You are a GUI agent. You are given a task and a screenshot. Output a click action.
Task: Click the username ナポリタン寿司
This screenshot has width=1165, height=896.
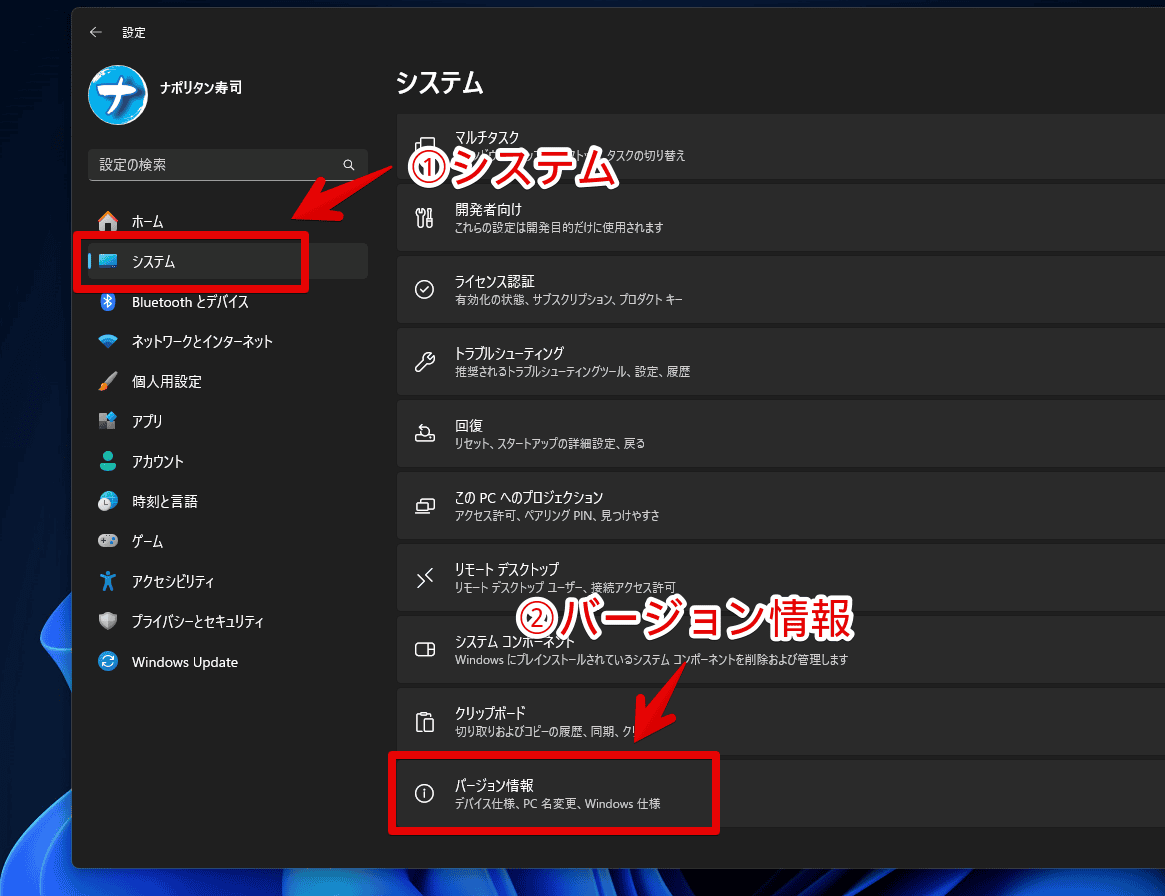click(201, 88)
